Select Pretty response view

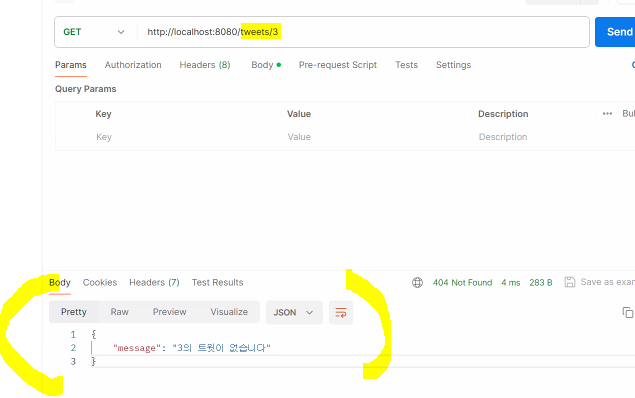click(74, 312)
